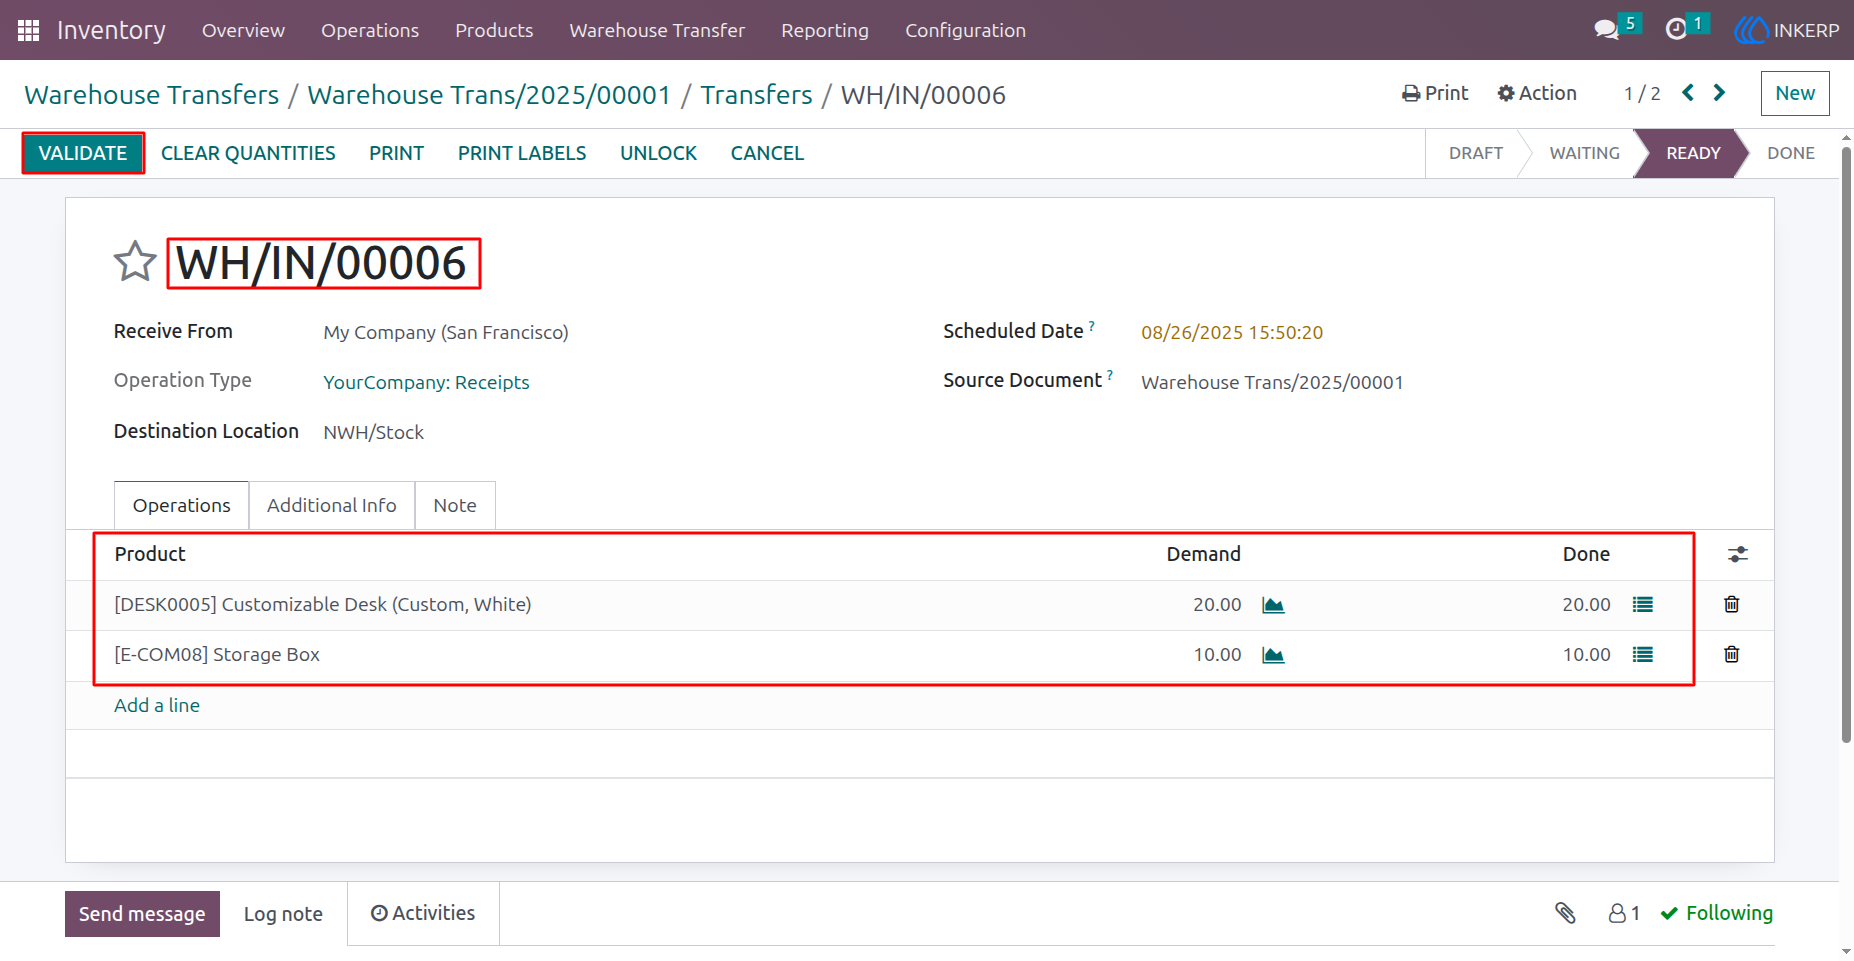Click the vertical page scrollbar
This screenshot has height=961, width=1854.
coord(1846,445)
